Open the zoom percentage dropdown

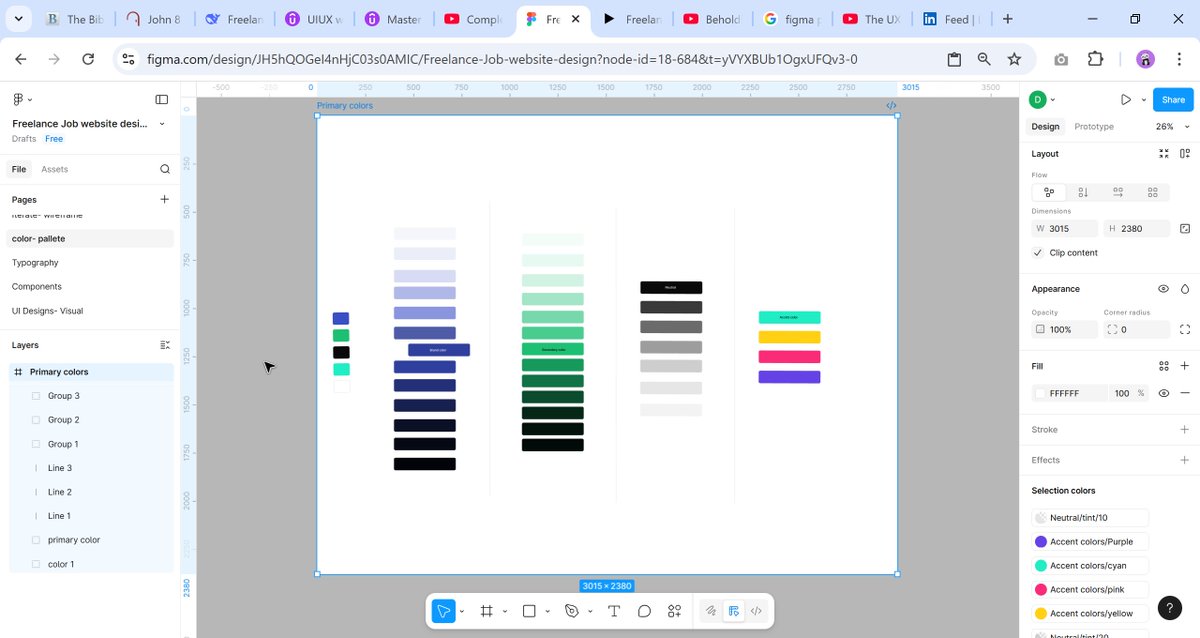click(x=1169, y=127)
